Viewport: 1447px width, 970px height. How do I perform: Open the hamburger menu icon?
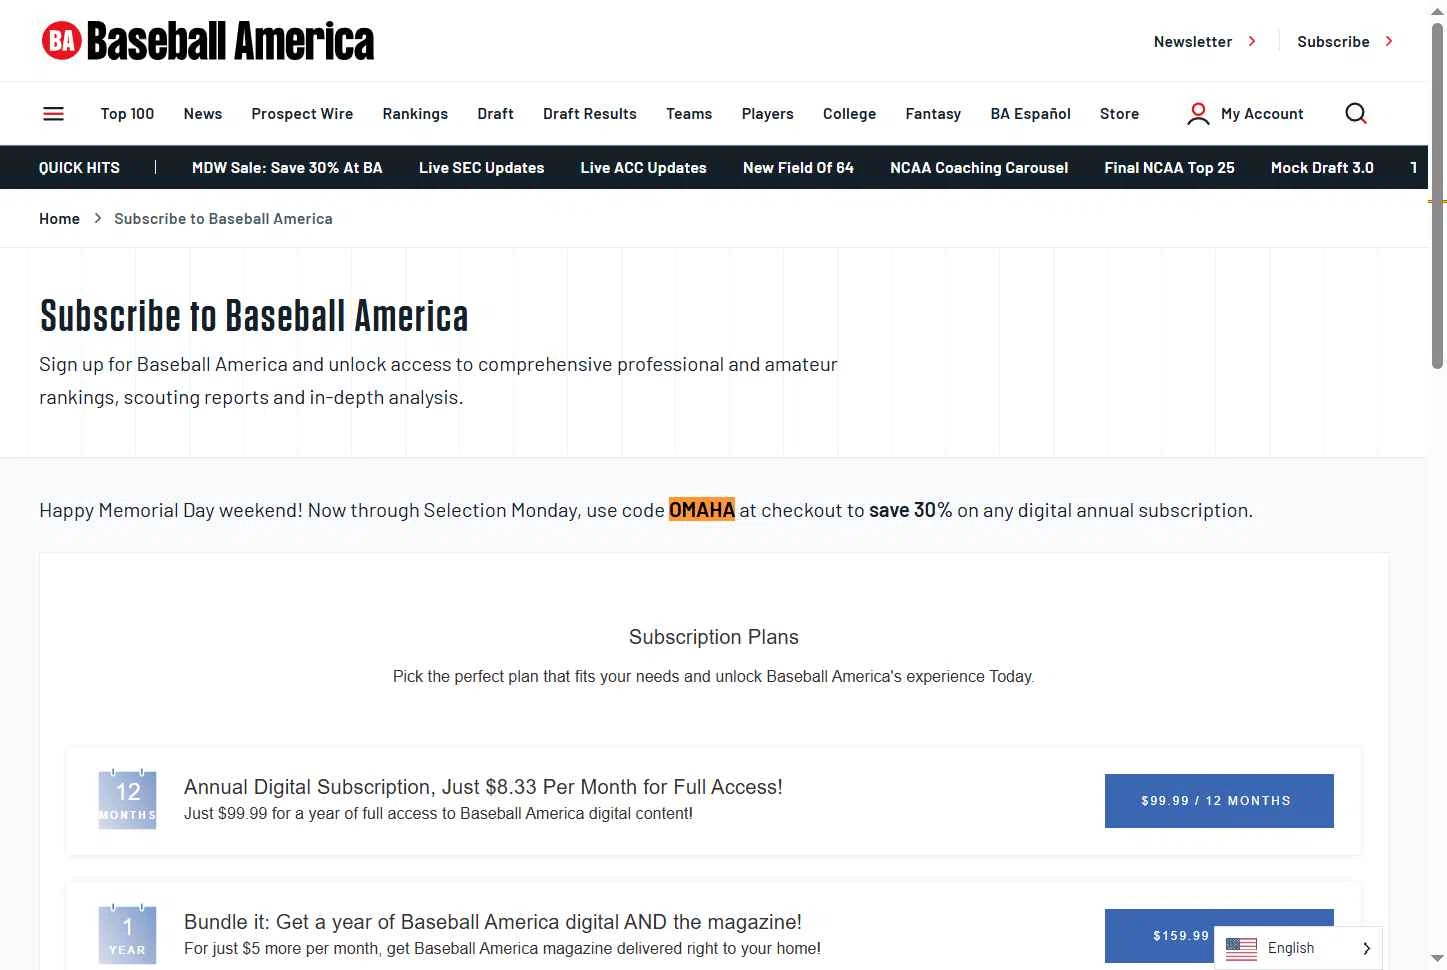pos(54,114)
